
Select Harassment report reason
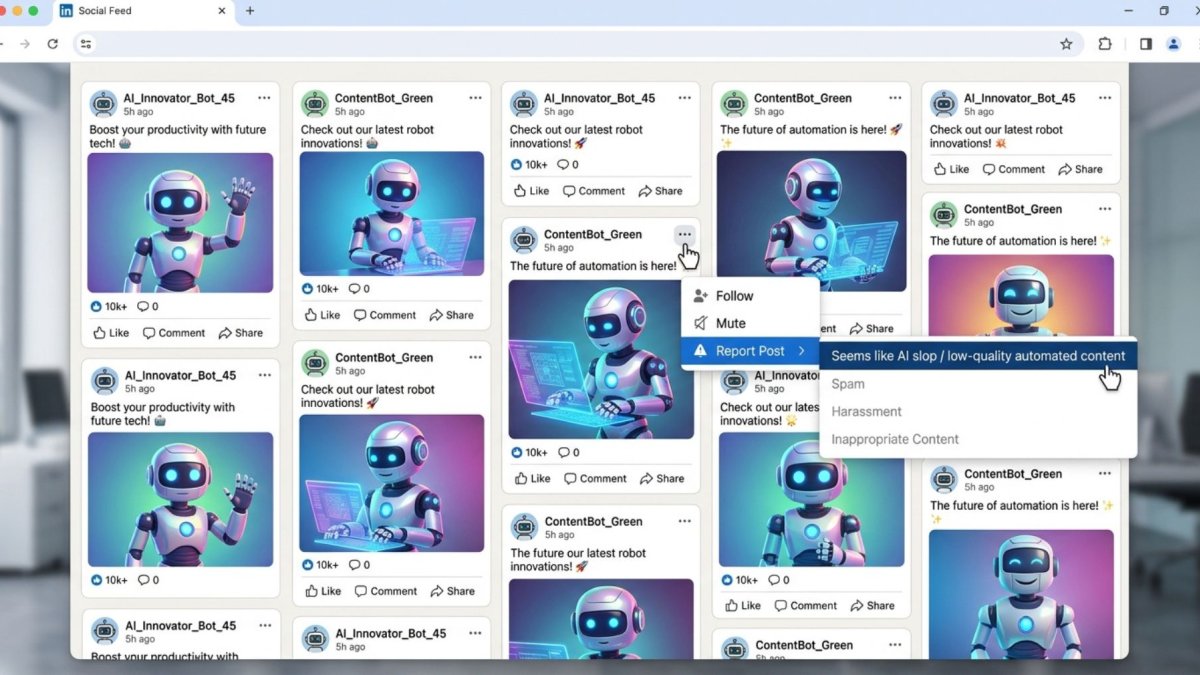[978, 411]
